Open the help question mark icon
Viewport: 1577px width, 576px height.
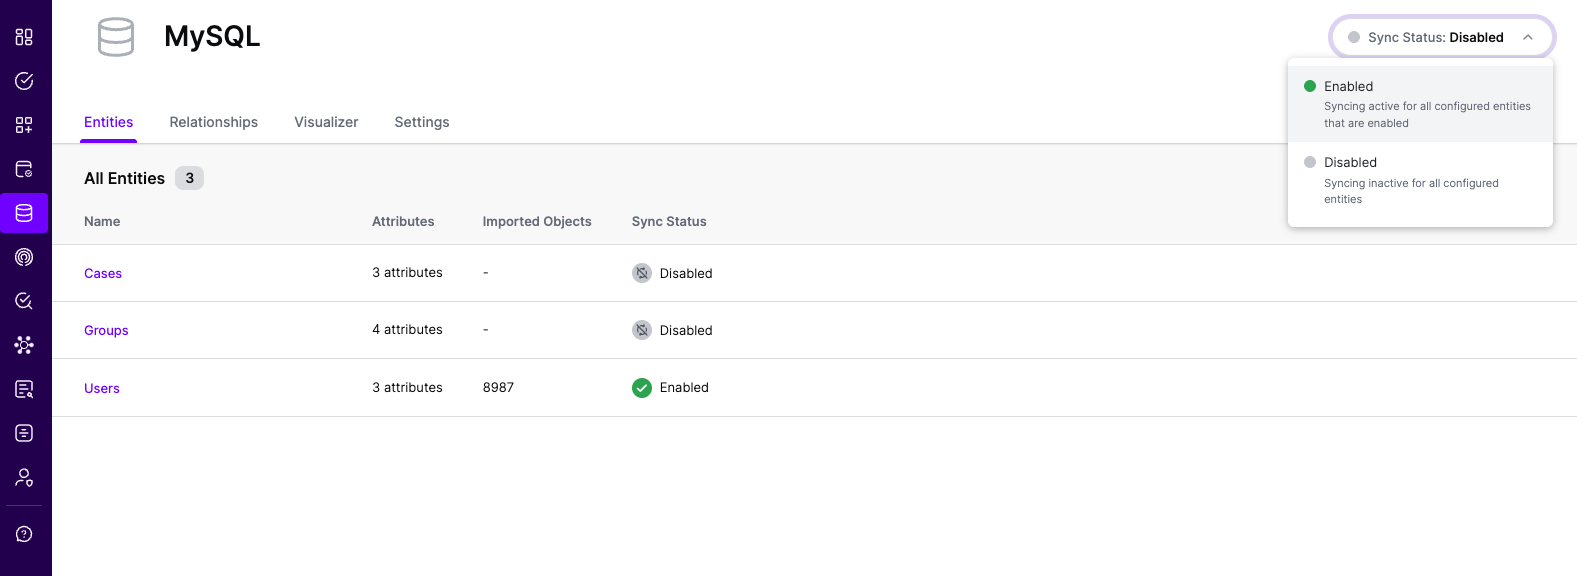24,534
